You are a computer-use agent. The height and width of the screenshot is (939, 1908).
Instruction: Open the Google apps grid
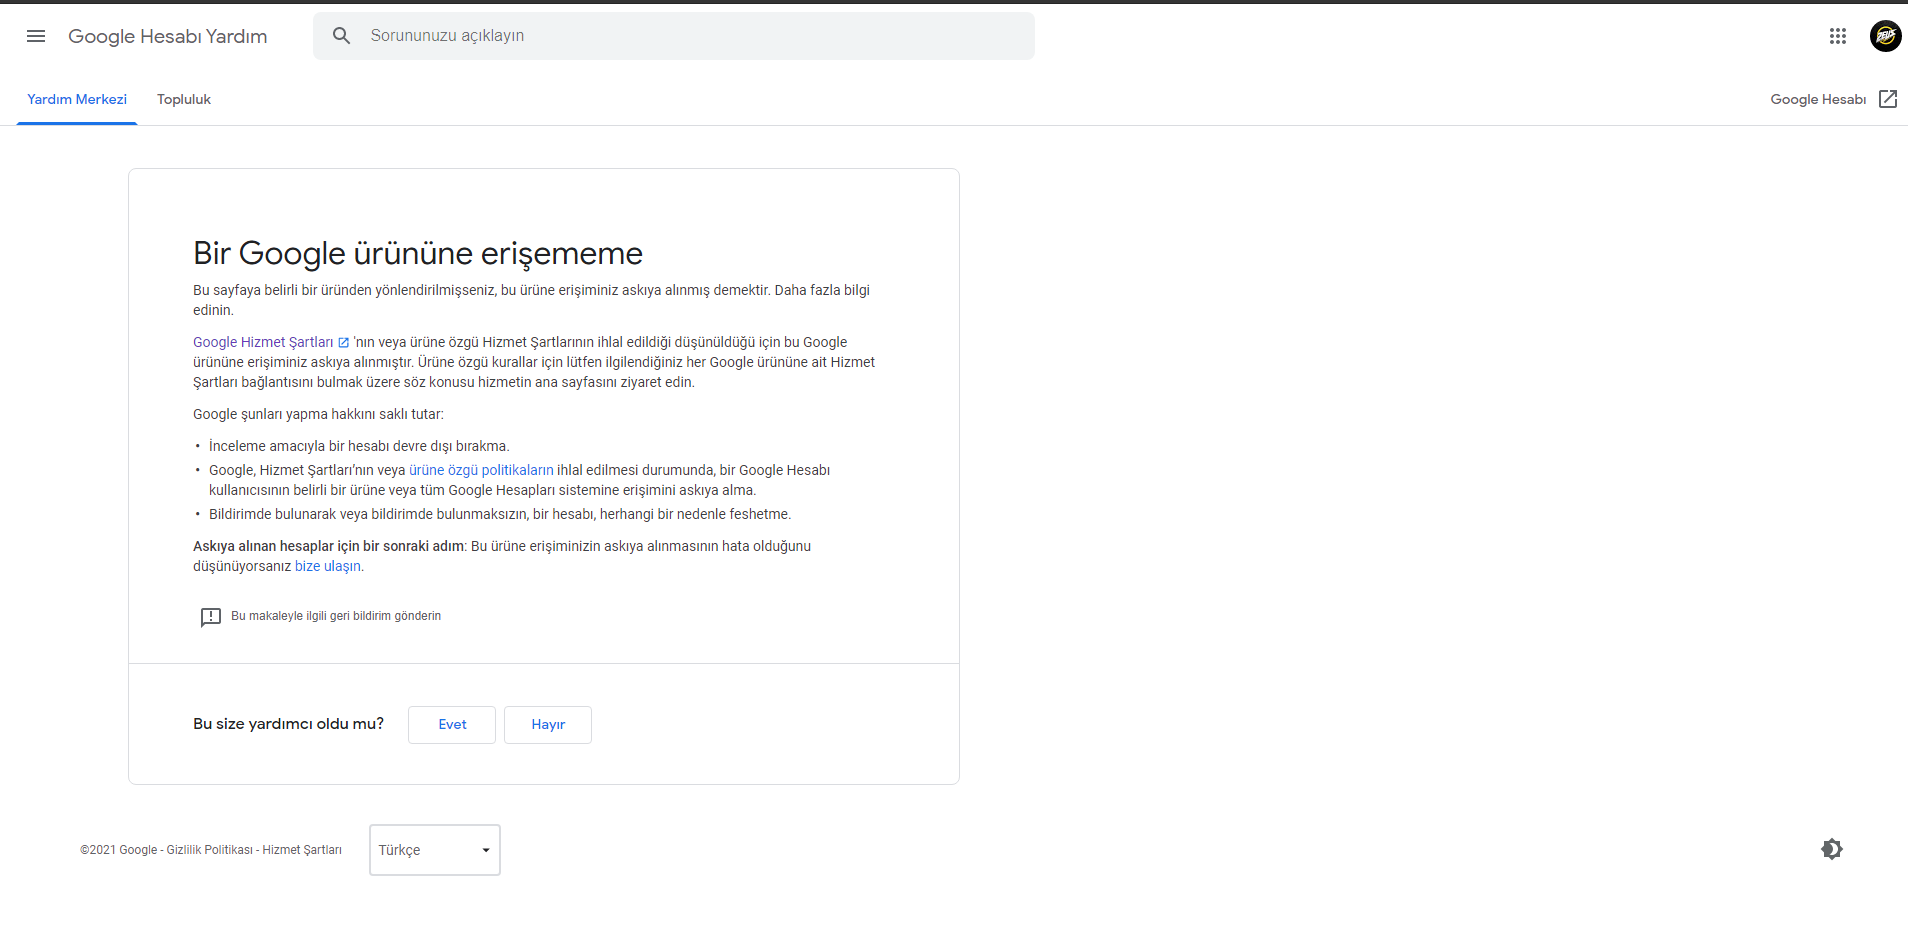pyautogui.click(x=1837, y=36)
